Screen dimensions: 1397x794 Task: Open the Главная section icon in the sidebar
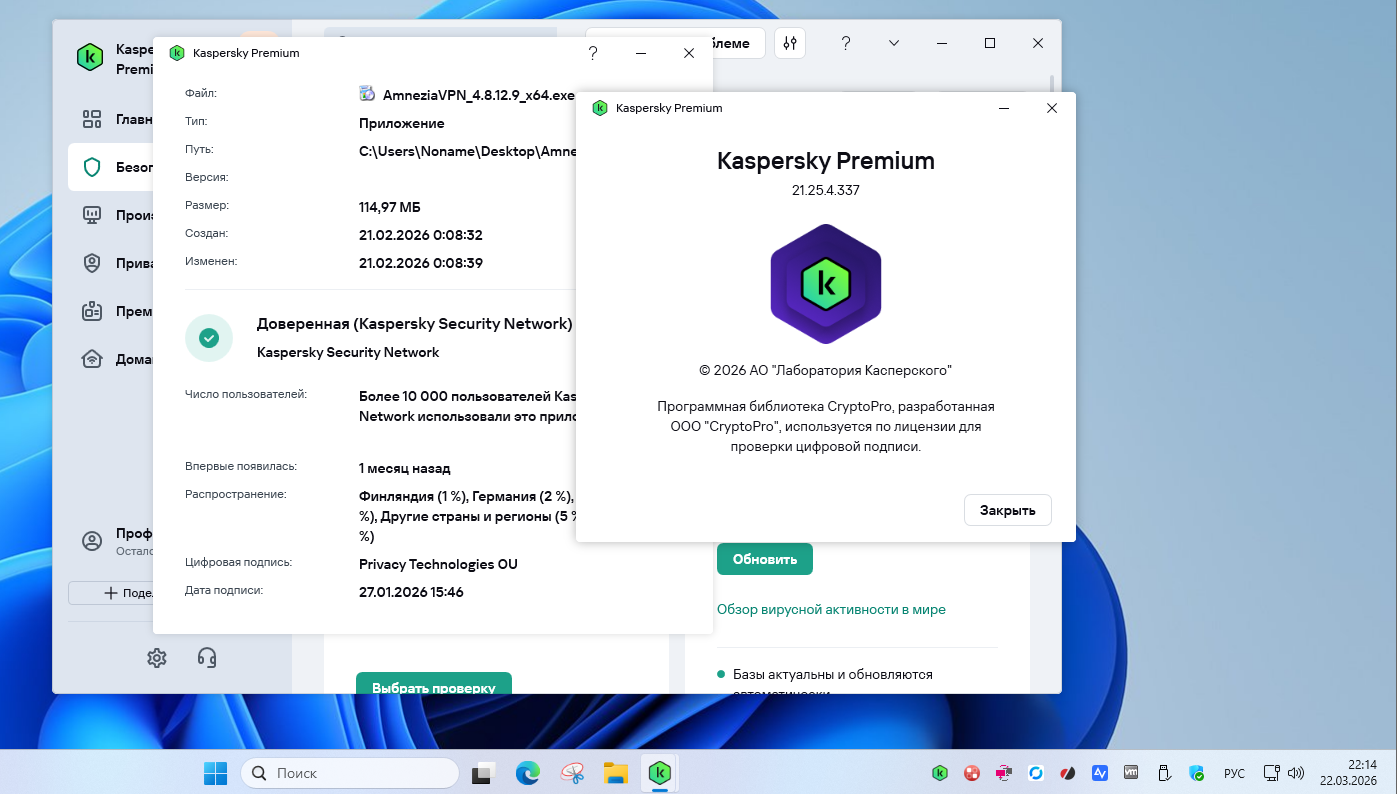click(92, 120)
